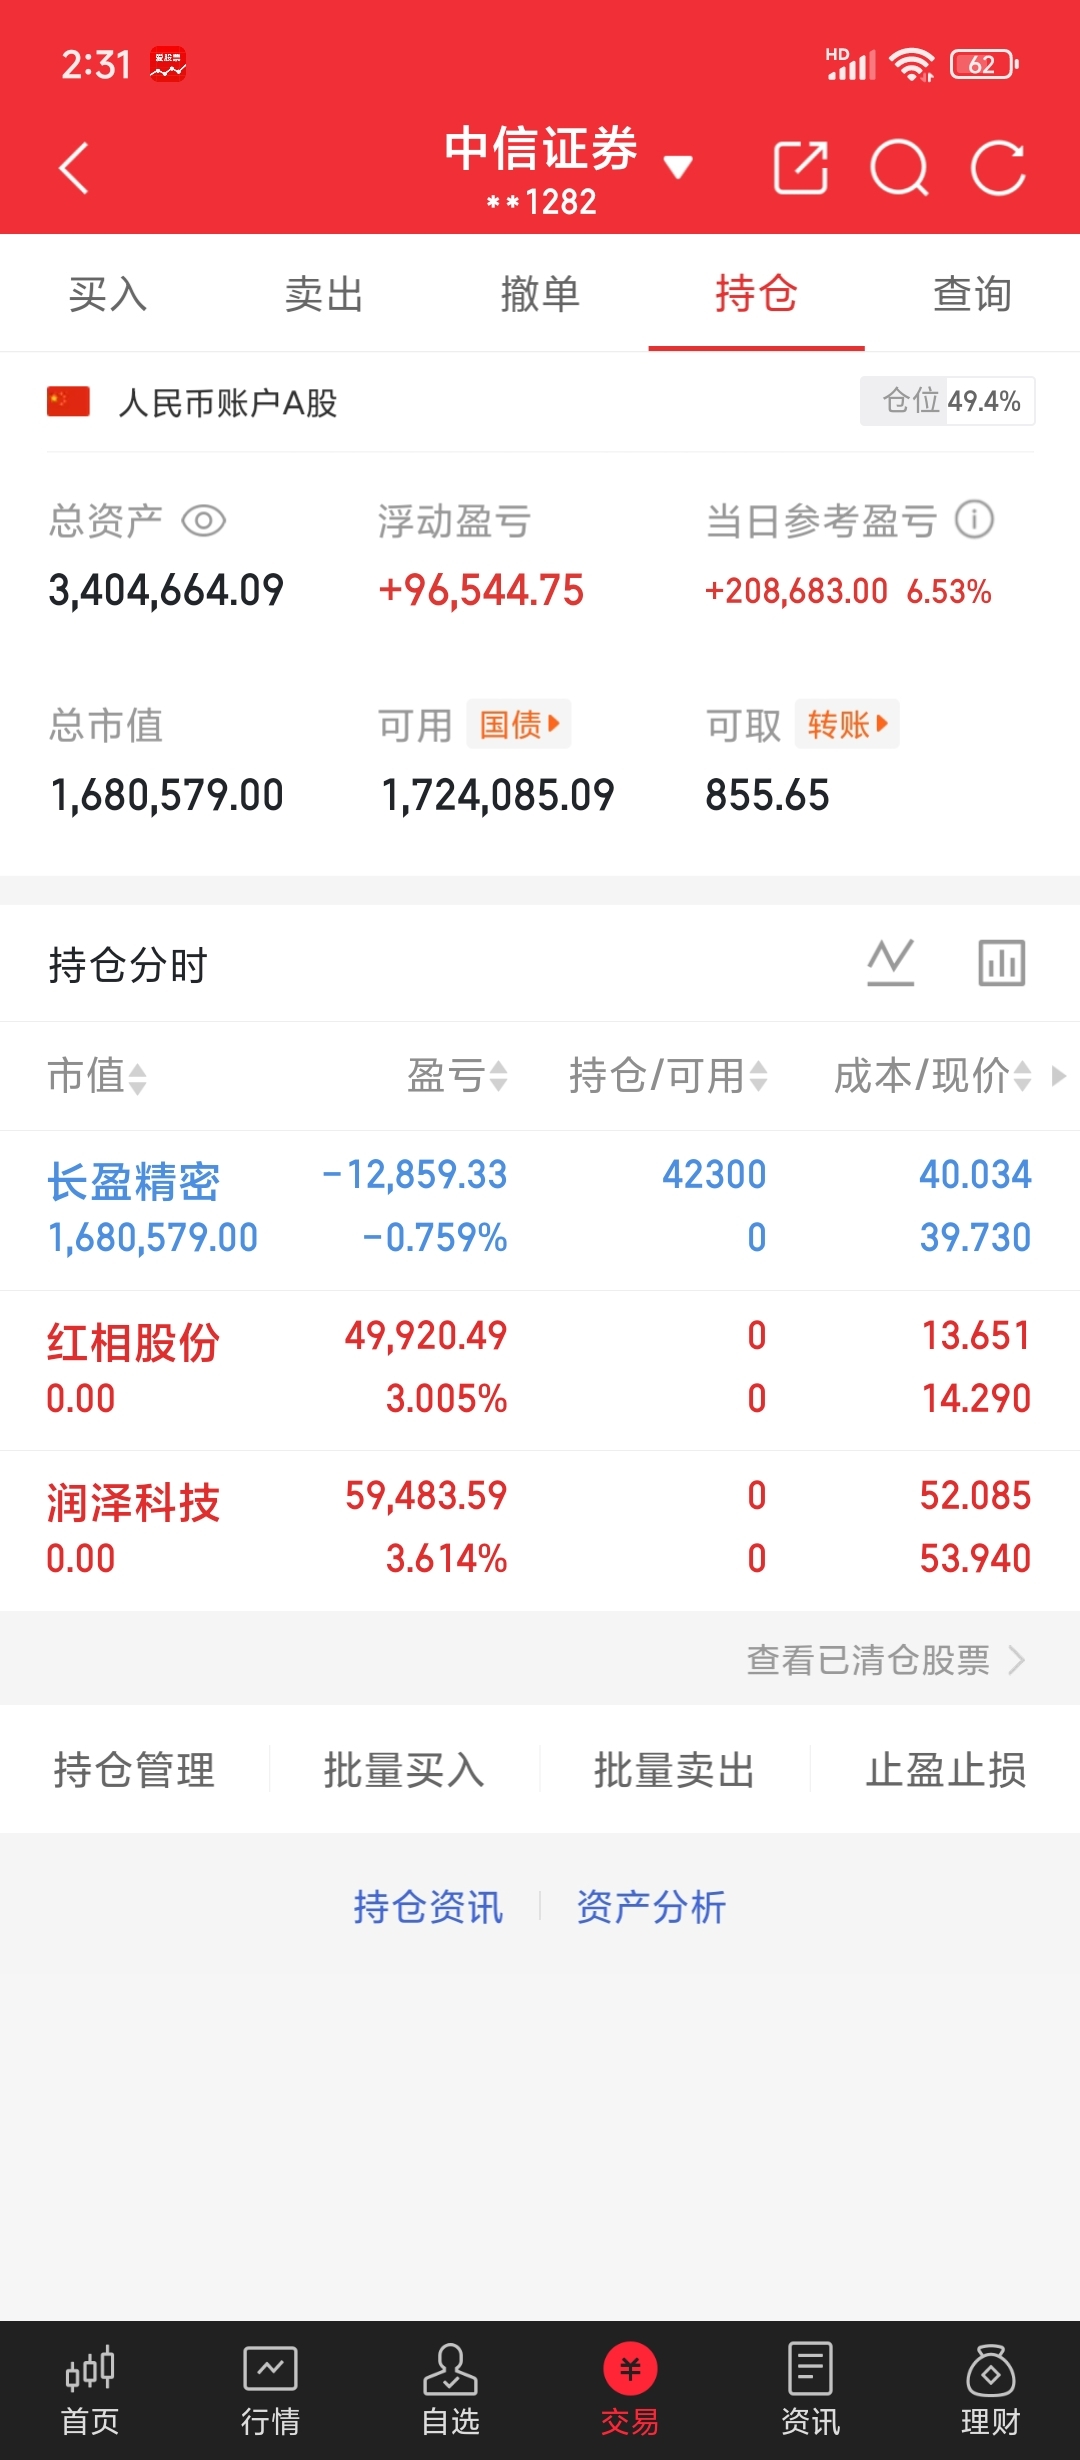Tap the back arrow icon
The height and width of the screenshot is (2460, 1080).
pos(74,168)
